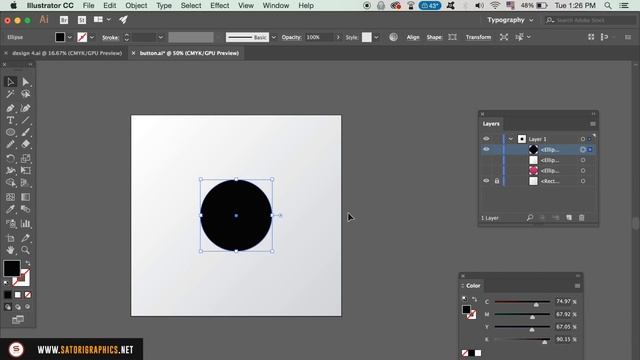Select the Eraser tool
The image size is (640, 360).
click(25, 144)
